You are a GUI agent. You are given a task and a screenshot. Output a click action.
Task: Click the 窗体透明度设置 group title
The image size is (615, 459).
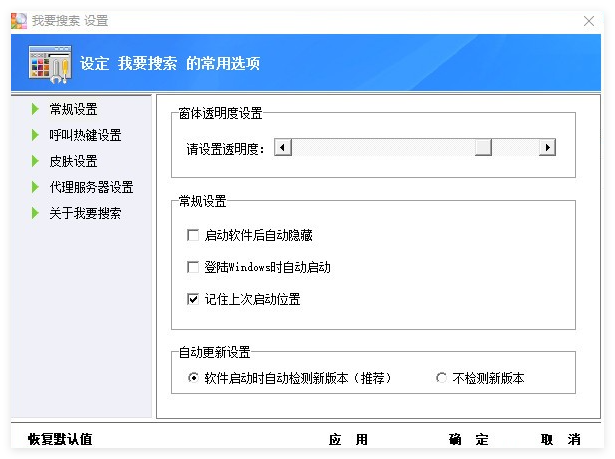[x=220, y=113]
